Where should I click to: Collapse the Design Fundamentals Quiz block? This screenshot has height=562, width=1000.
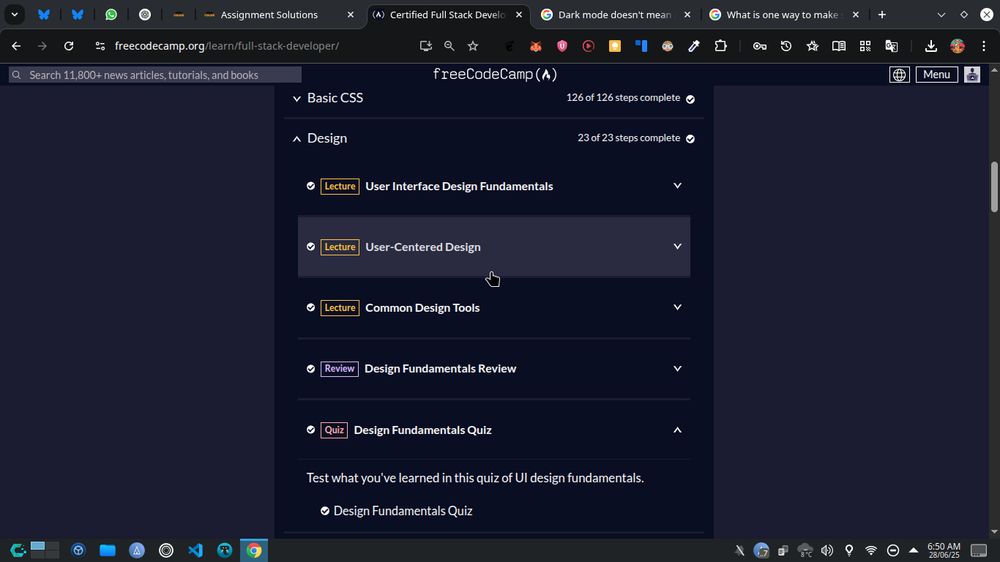(x=677, y=430)
